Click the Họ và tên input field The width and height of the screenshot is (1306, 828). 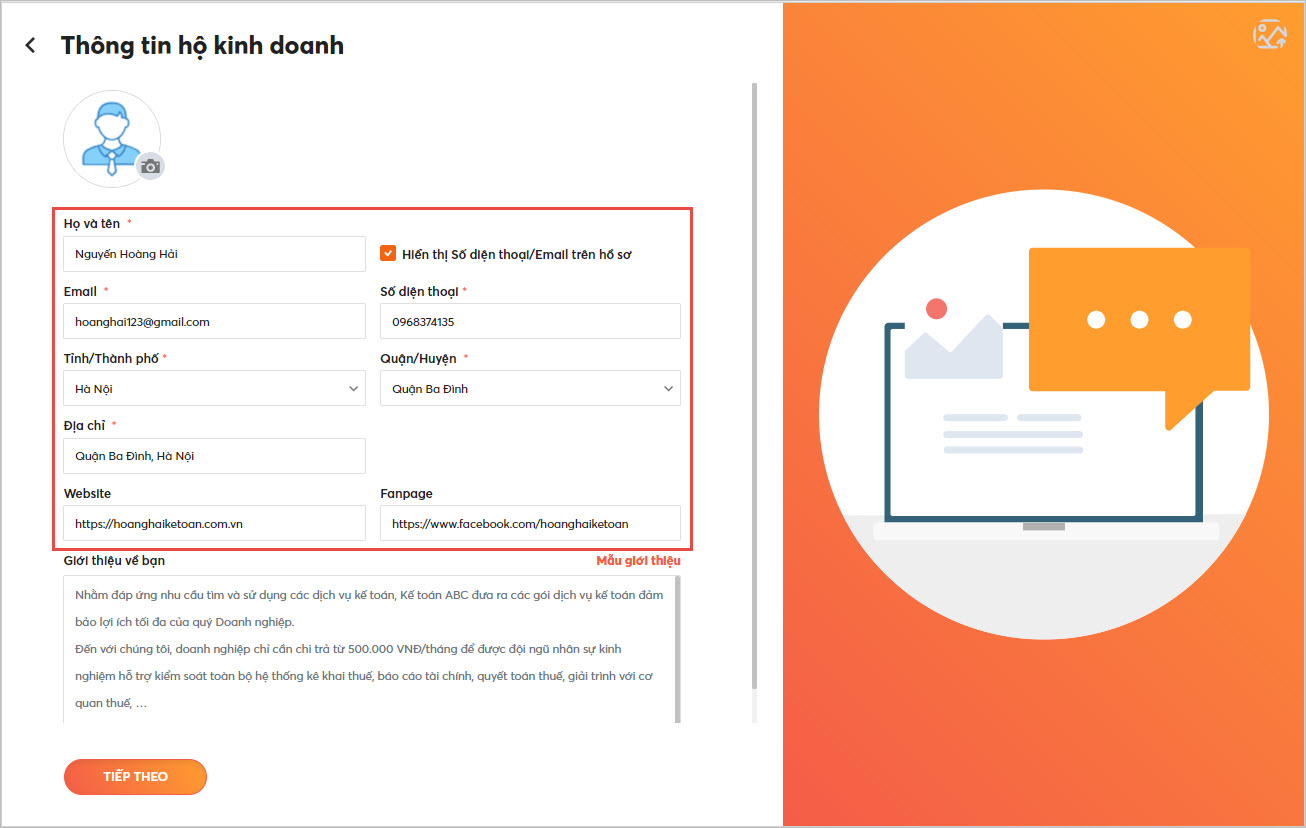[x=214, y=254]
